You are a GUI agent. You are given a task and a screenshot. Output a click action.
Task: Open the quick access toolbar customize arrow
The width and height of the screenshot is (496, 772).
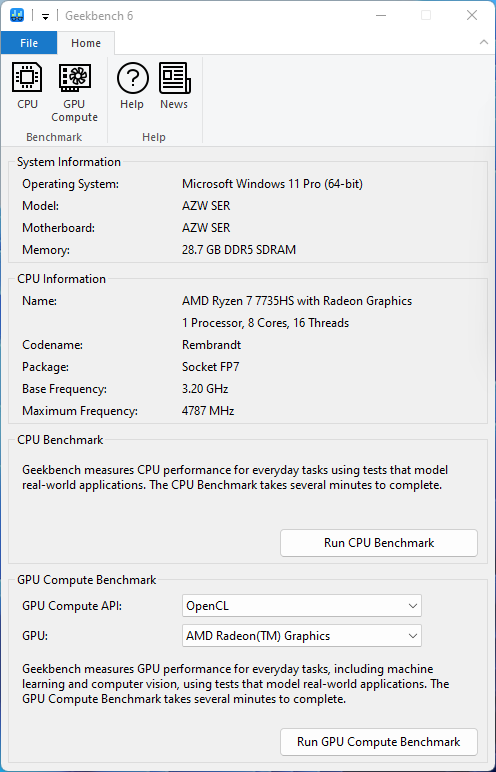pos(45,16)
